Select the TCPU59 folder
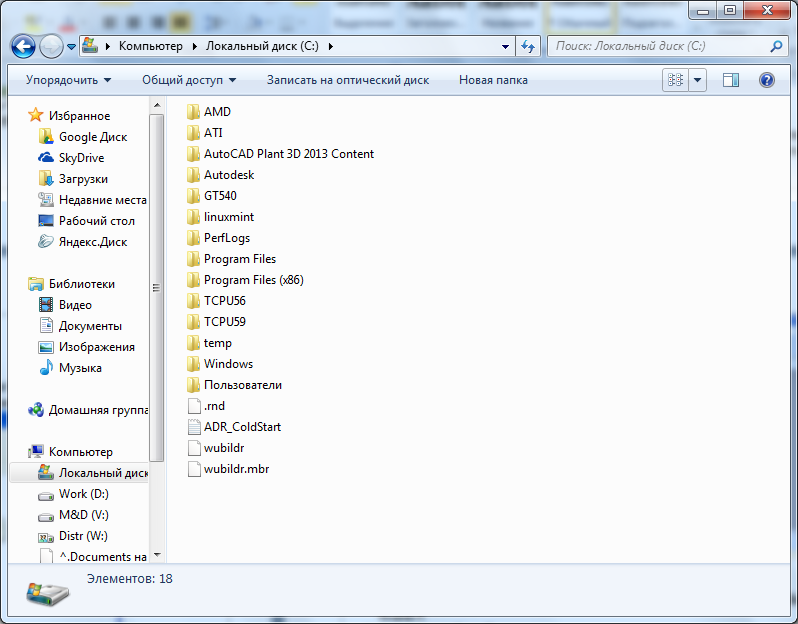 click(216, 322)
